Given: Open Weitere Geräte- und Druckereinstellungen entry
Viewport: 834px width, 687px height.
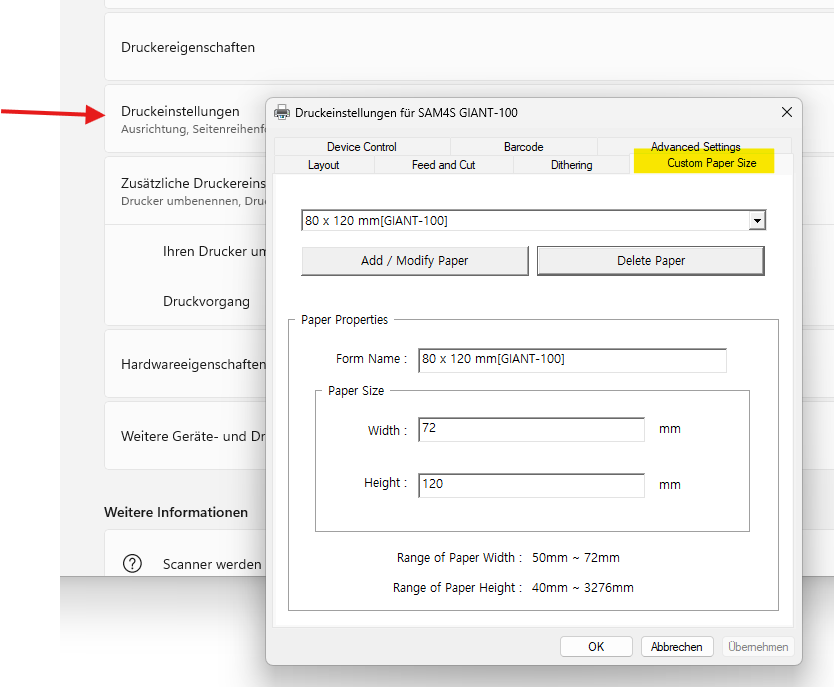Looking at the screenshot, I should click(x=186, y=436).
